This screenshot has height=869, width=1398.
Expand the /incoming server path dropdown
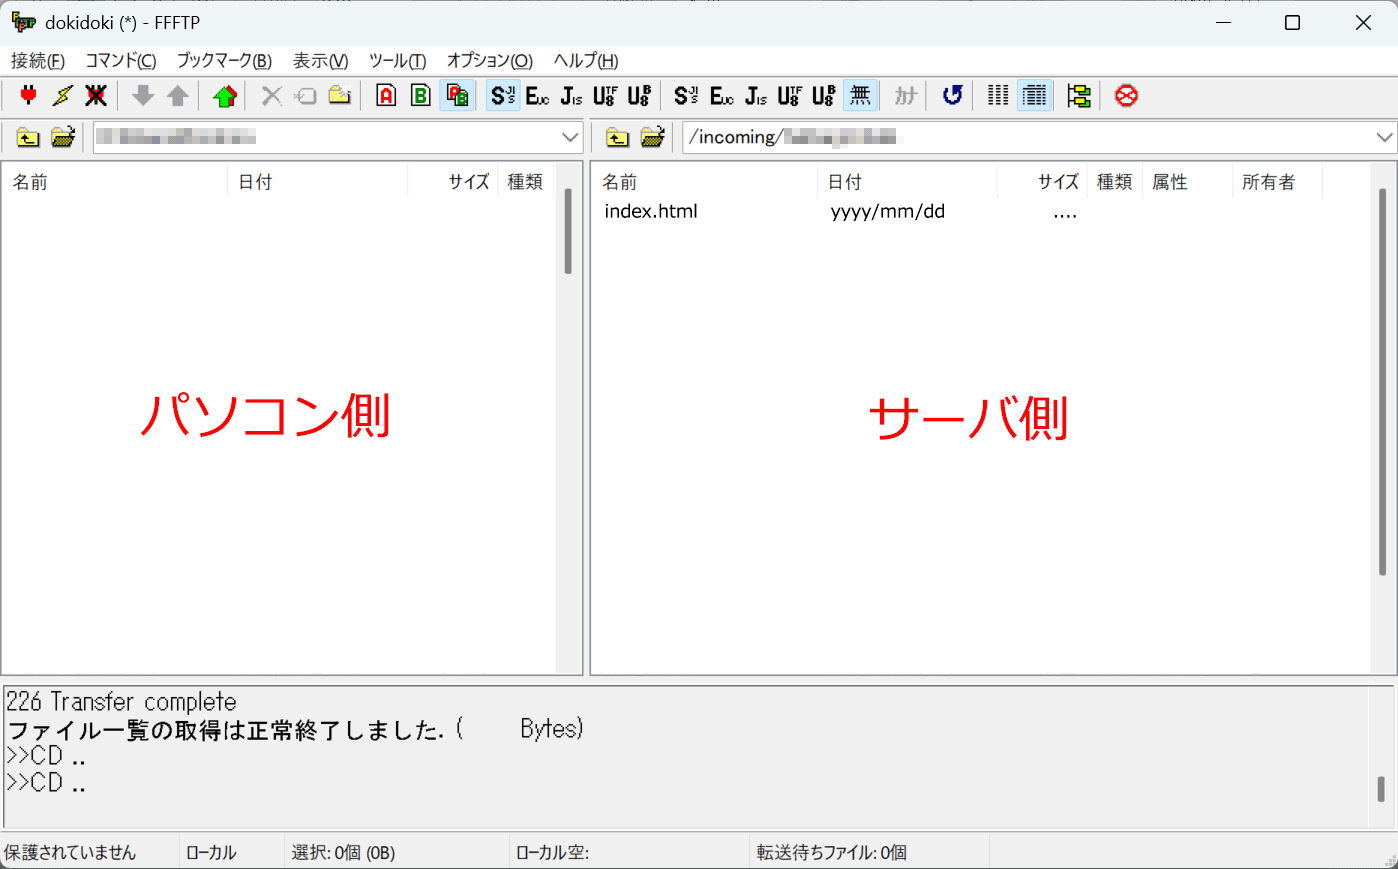point(1384,137)
